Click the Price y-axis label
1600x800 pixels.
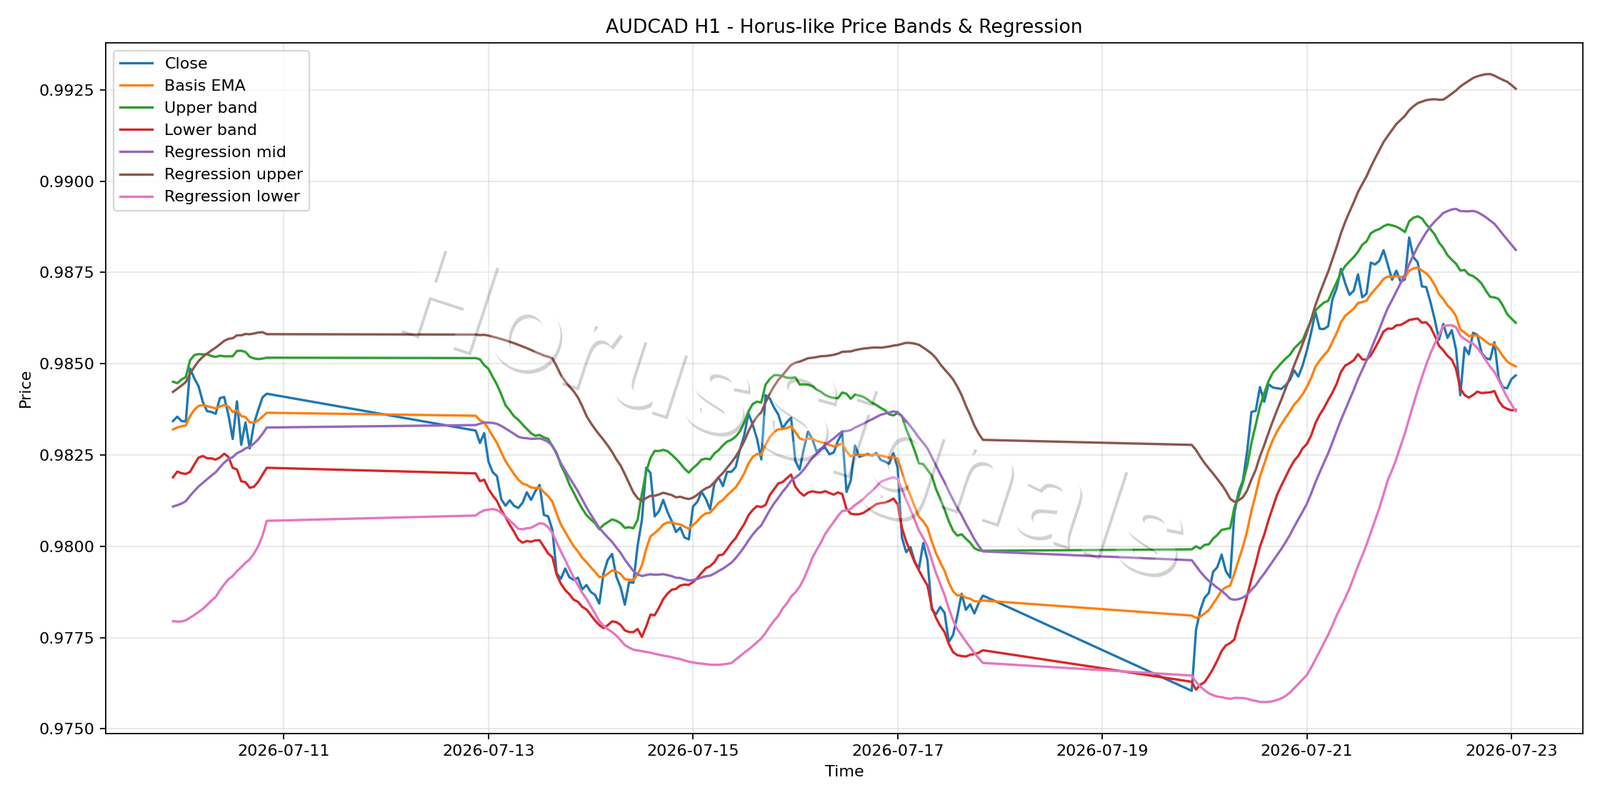click(25, 390)
